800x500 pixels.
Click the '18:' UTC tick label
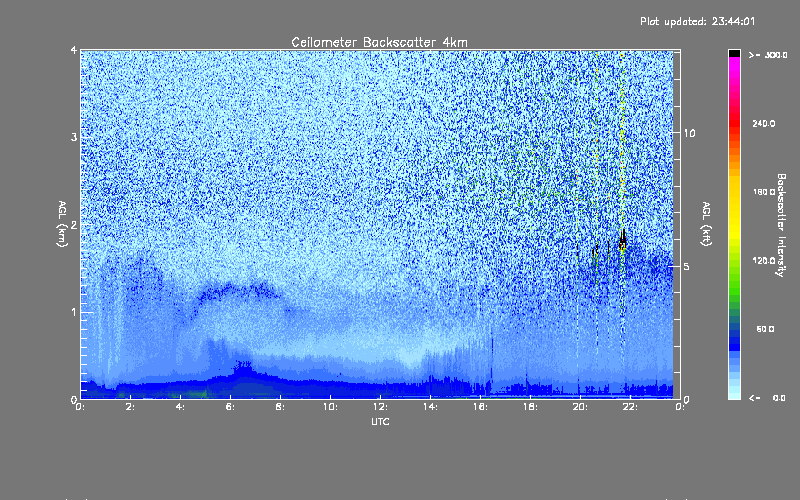click(x=530, y=407)
